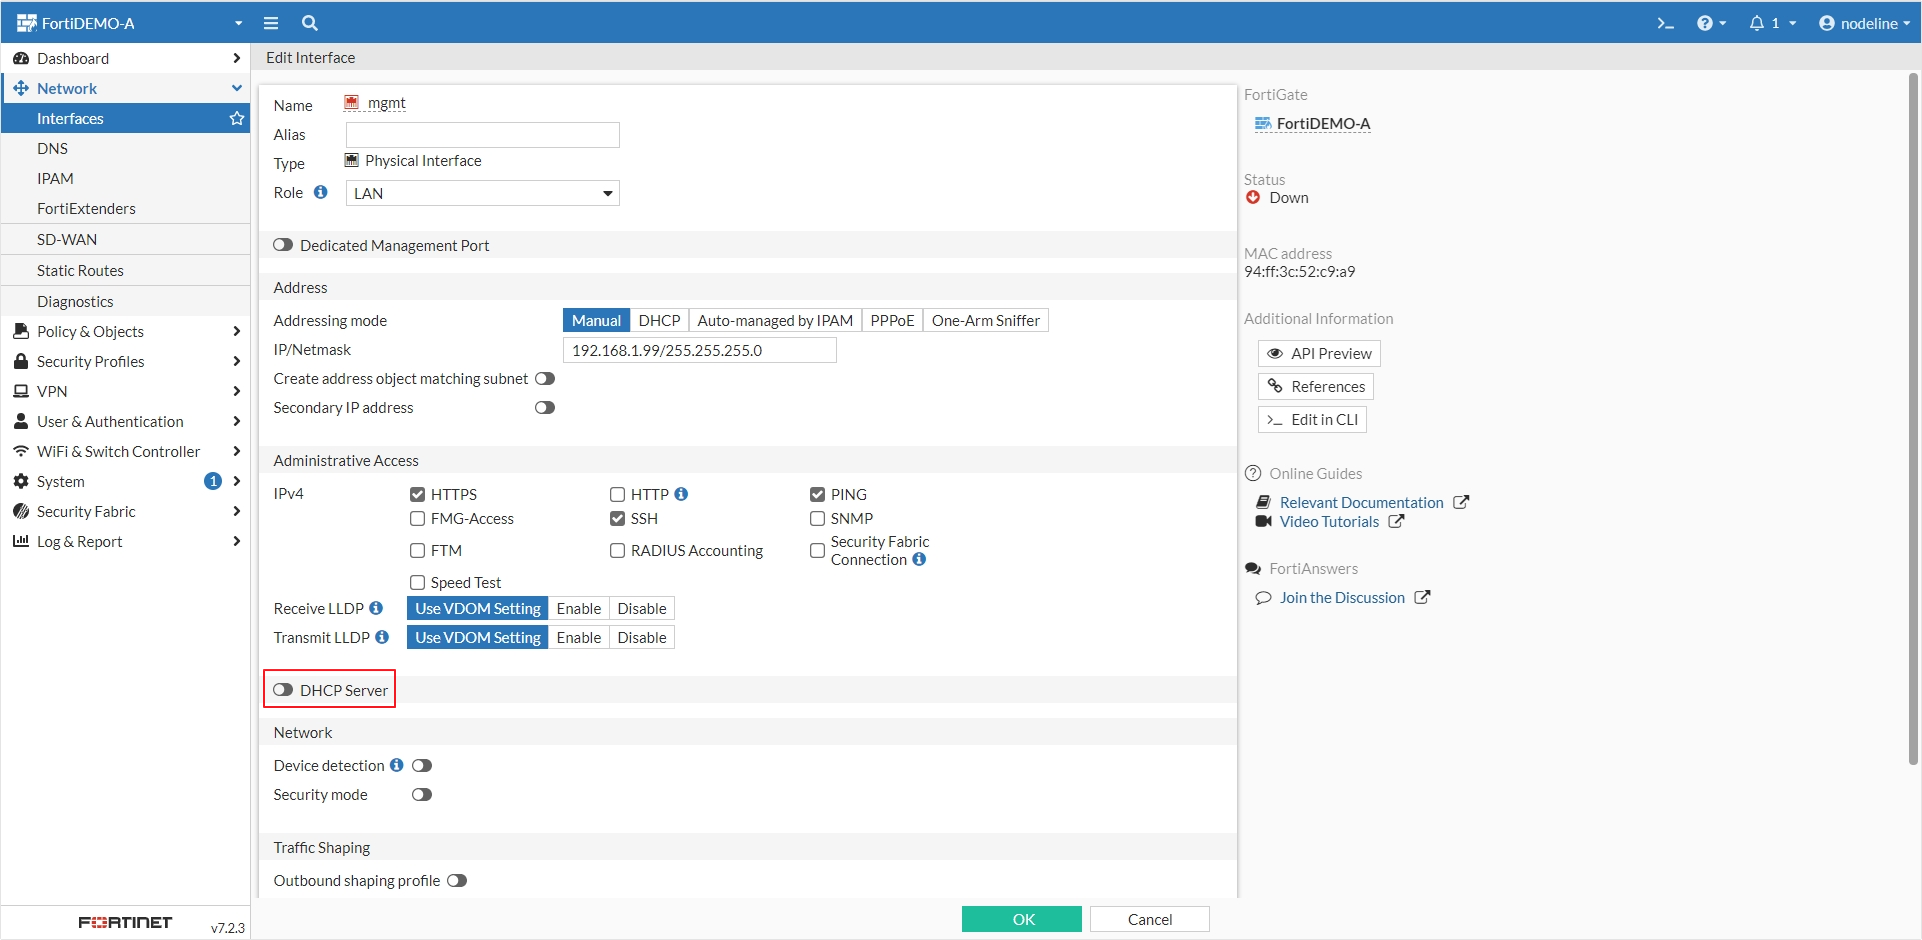The width and height of the screenshot is (1922, 940).
Task: Enable Dedicated Management Port toggle
Action: (283, 245)
